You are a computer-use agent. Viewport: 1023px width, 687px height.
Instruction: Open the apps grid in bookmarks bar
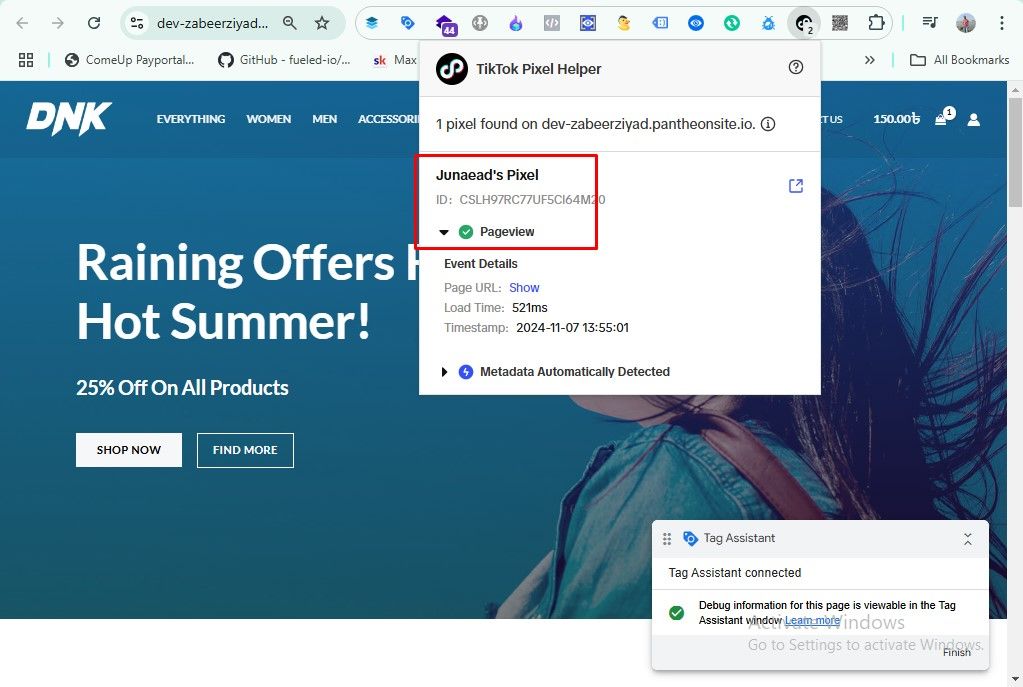point(26,60)
